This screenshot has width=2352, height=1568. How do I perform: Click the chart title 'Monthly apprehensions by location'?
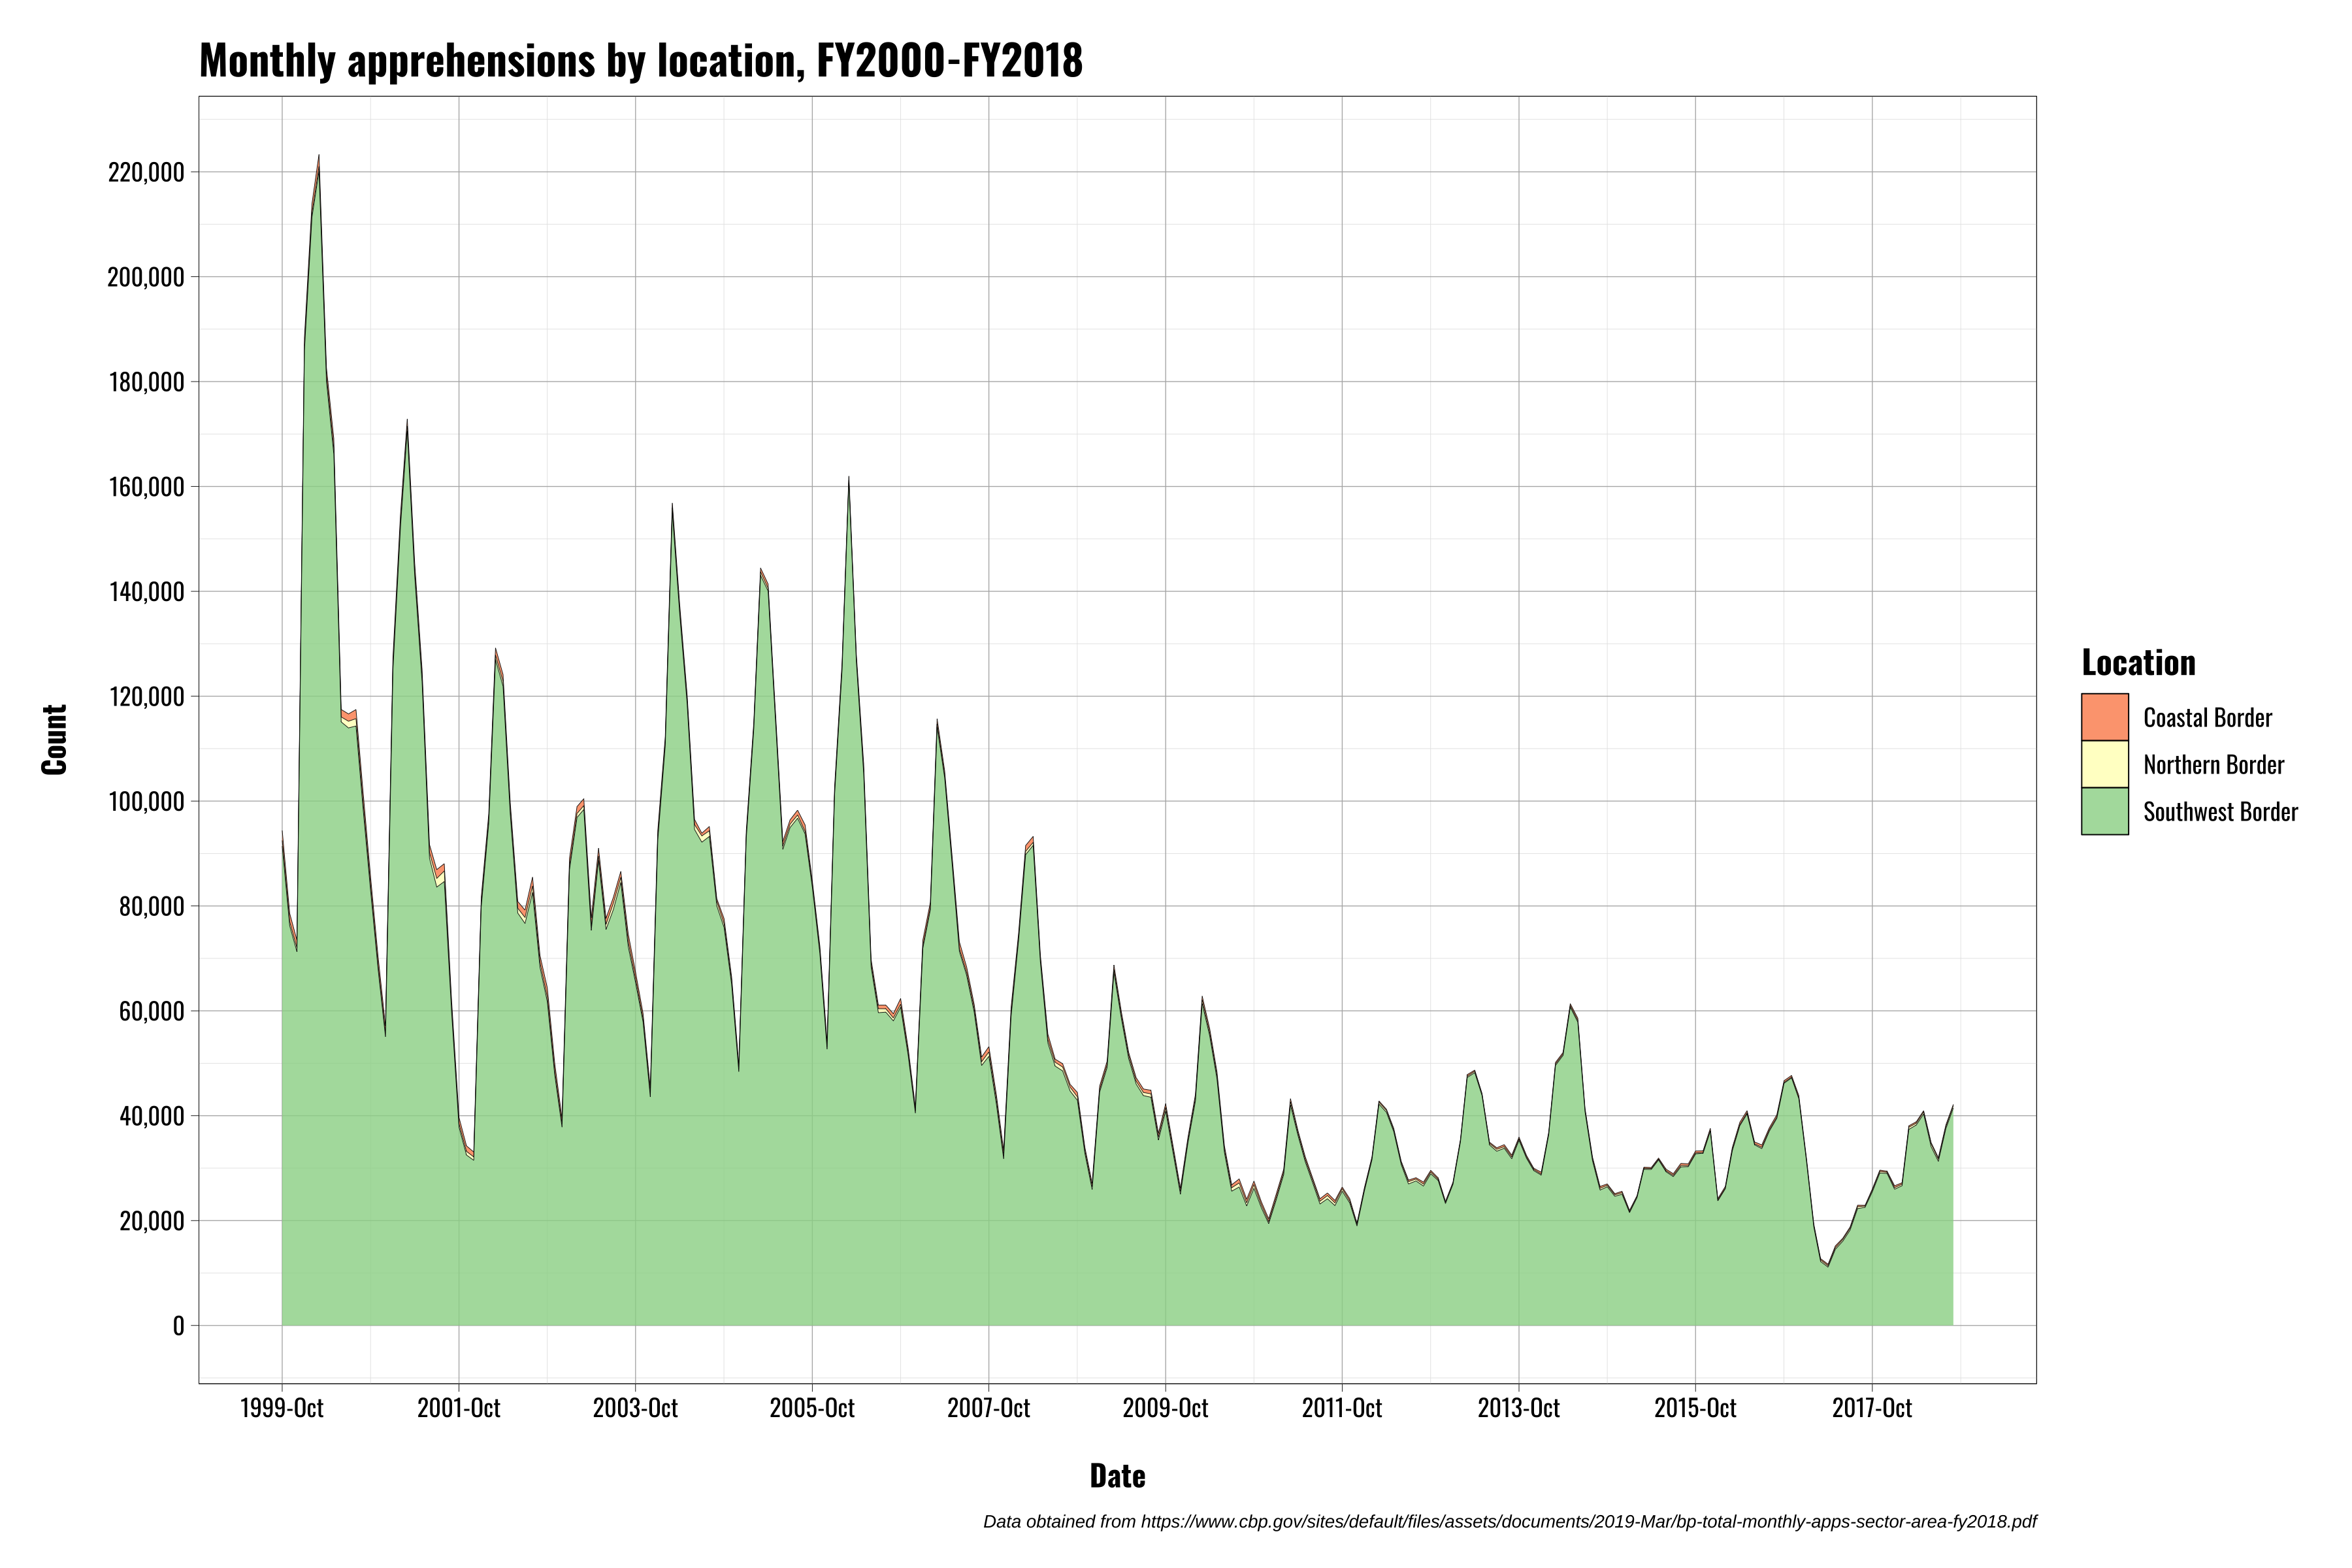[640, 60]
